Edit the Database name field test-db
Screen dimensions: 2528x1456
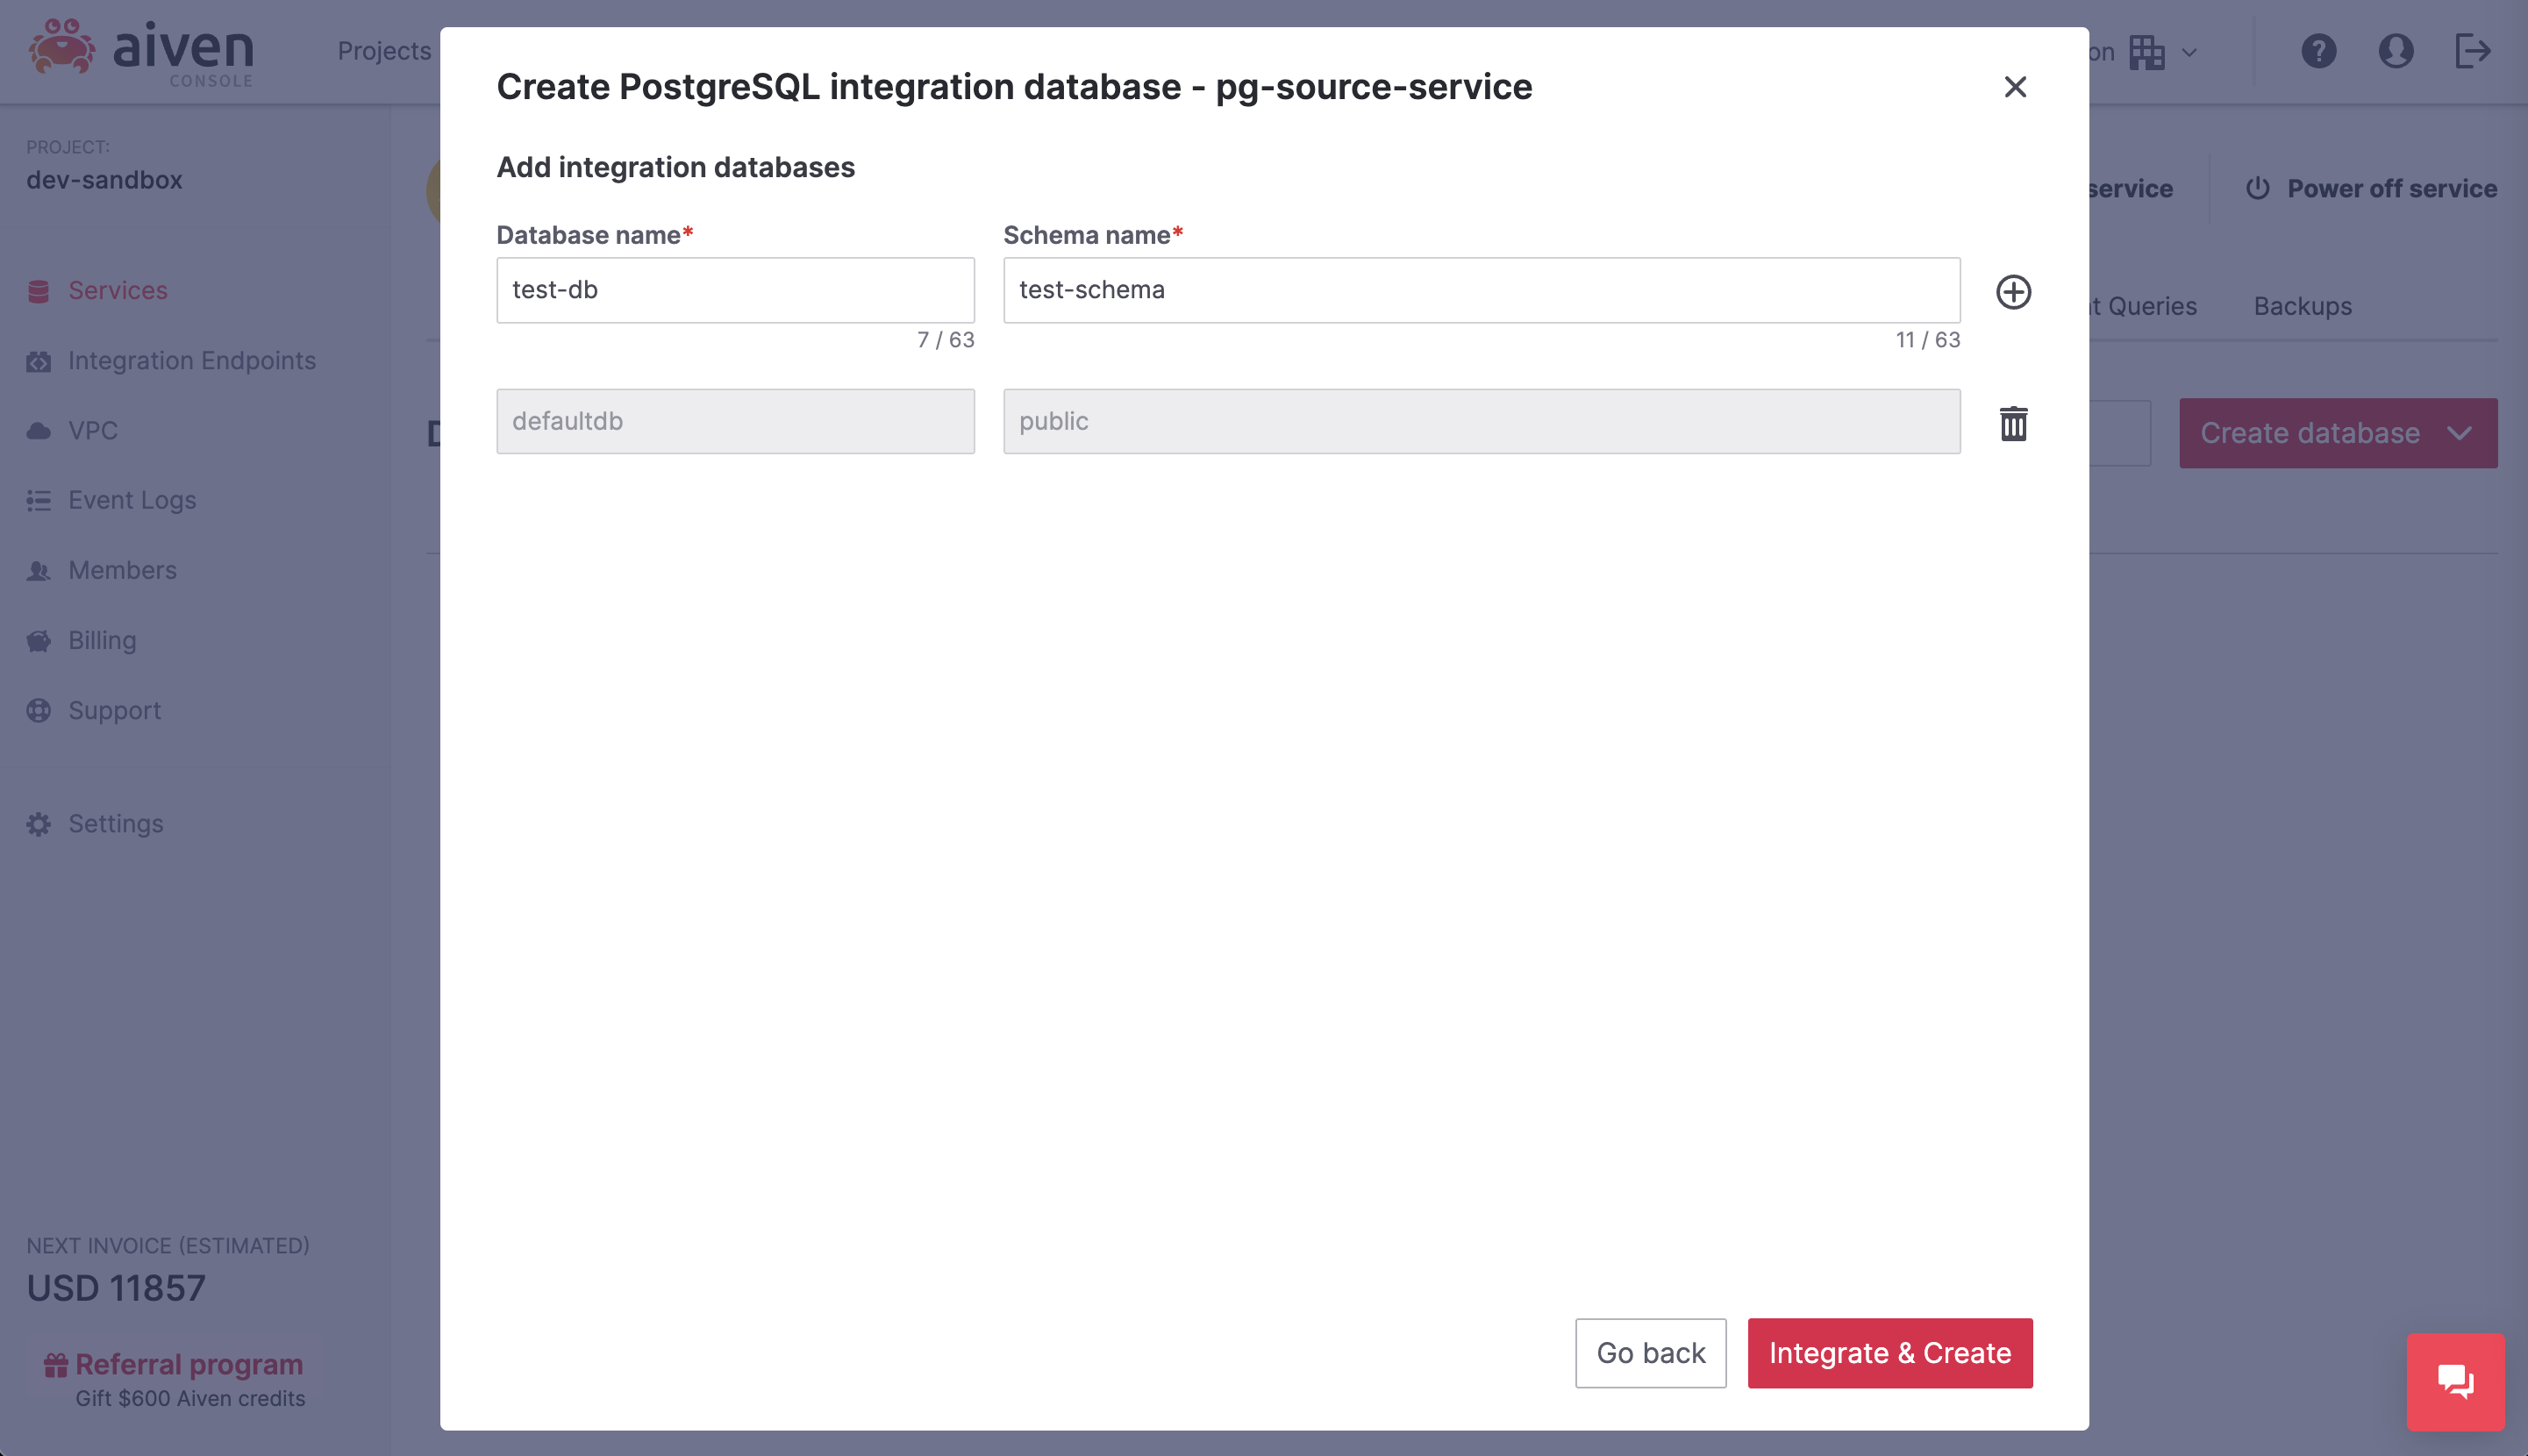click(735, 290)
